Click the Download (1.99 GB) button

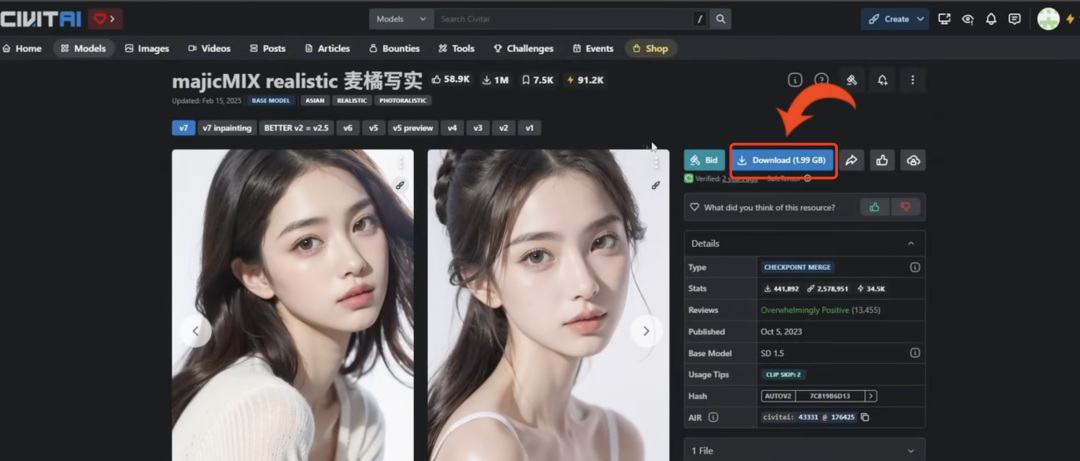click(782, 161)
